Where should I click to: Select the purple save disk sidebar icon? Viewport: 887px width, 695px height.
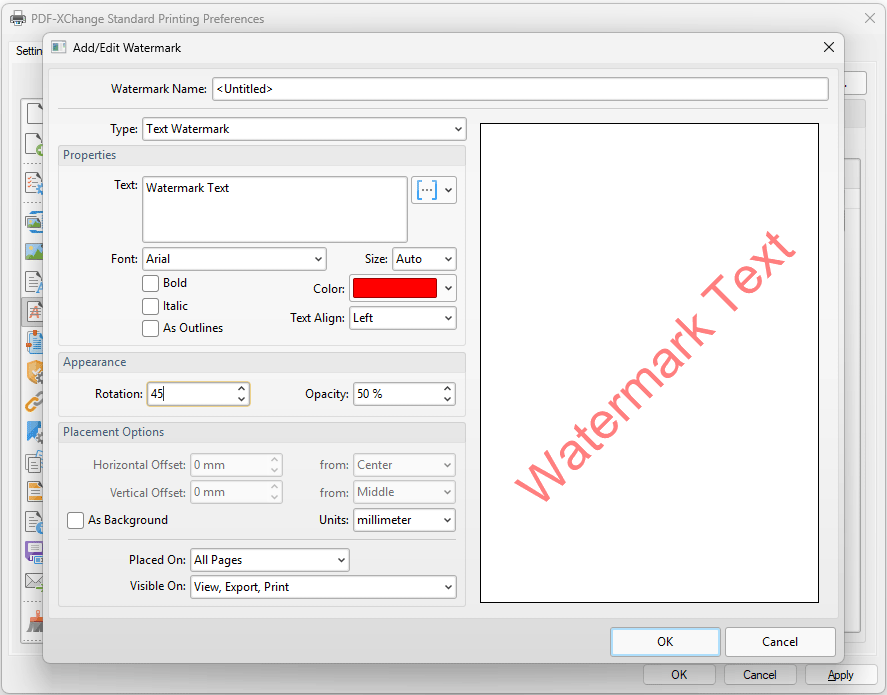click(x=34, y=552)
